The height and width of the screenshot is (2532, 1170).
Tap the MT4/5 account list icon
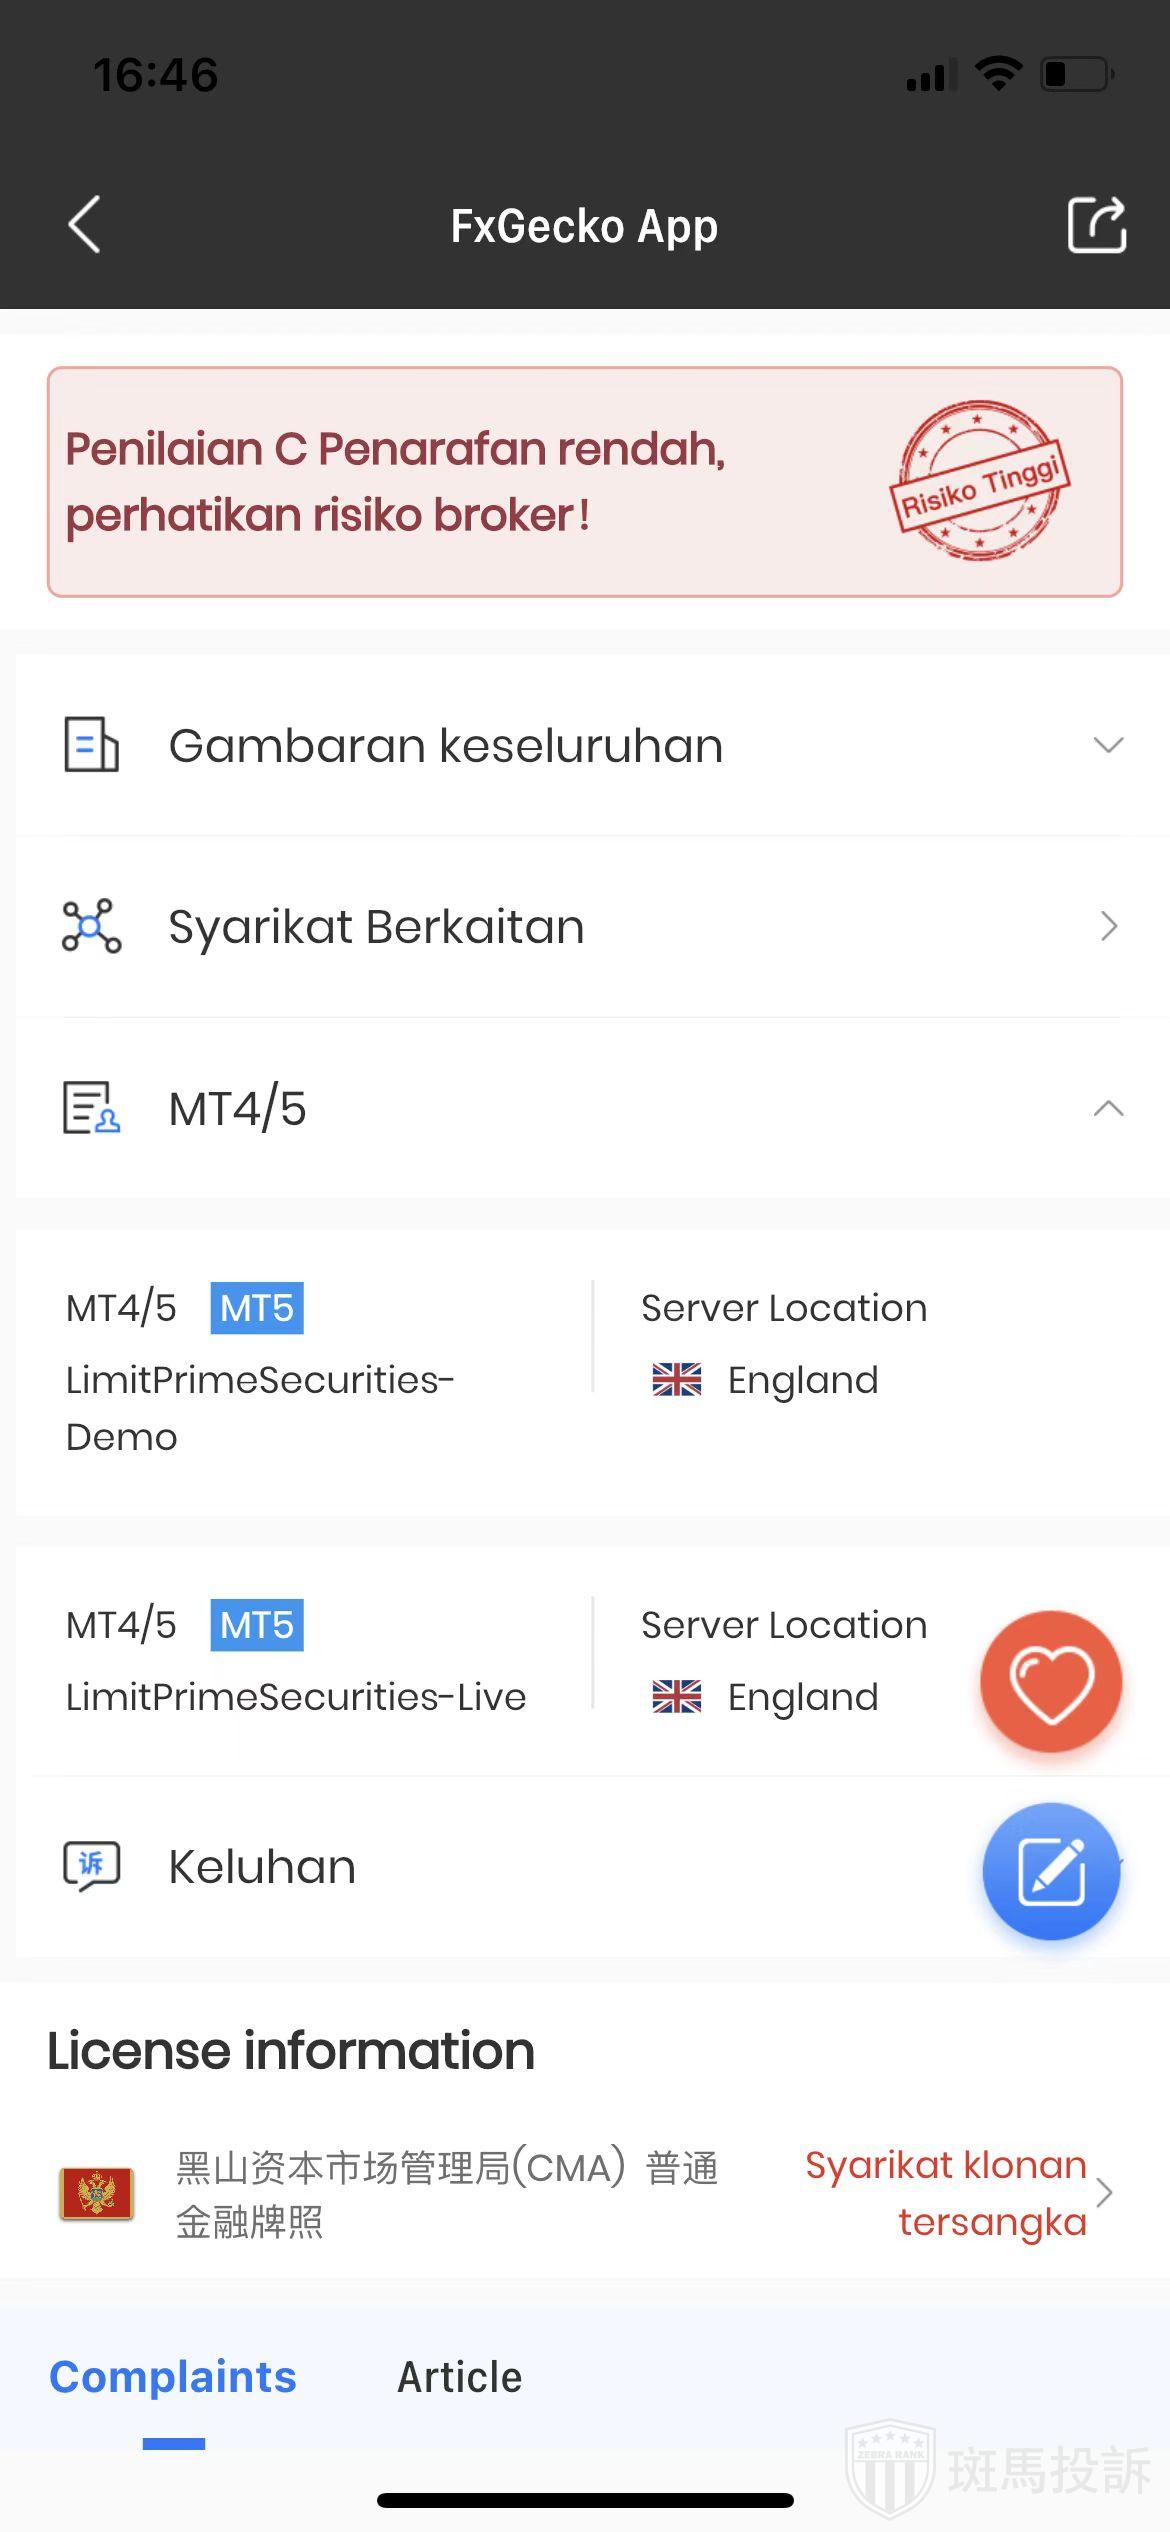click(x=91, y=1108)
